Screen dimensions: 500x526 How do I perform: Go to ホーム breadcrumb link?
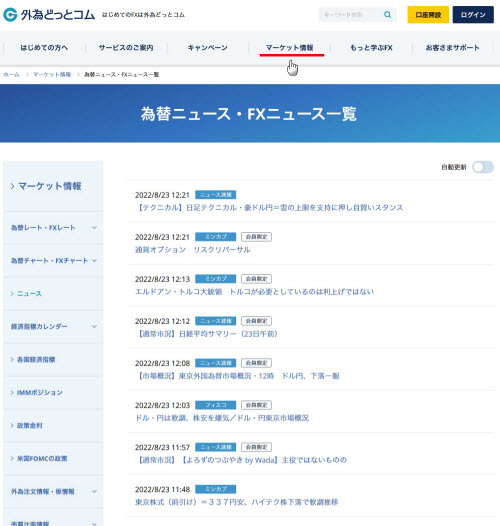click(x=11, y=74)
